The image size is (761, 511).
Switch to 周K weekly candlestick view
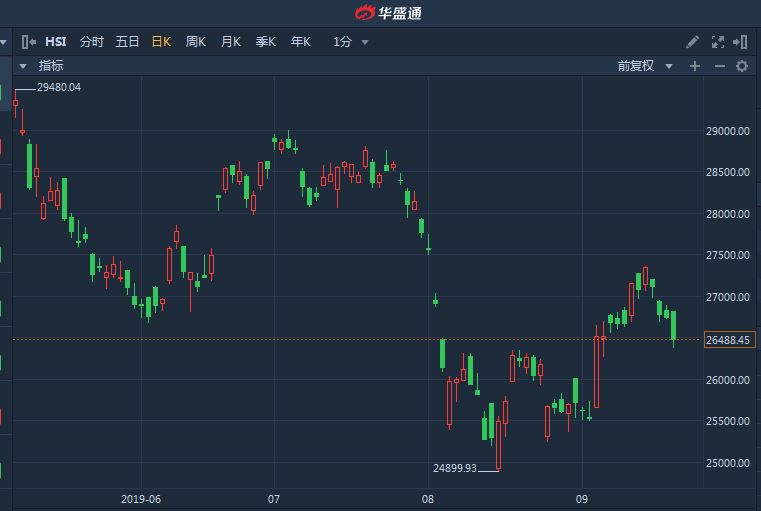point(195,42)
